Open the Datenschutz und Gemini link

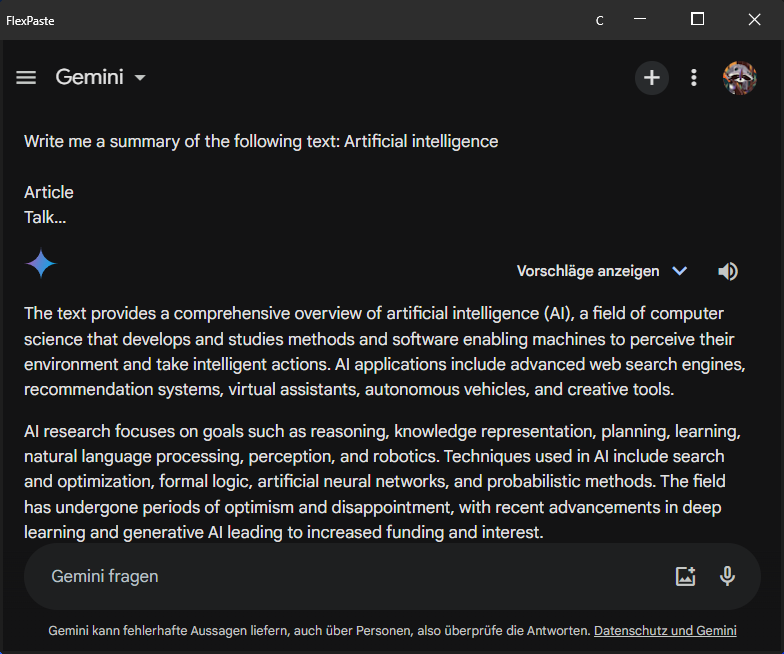(x=665, y=631)
